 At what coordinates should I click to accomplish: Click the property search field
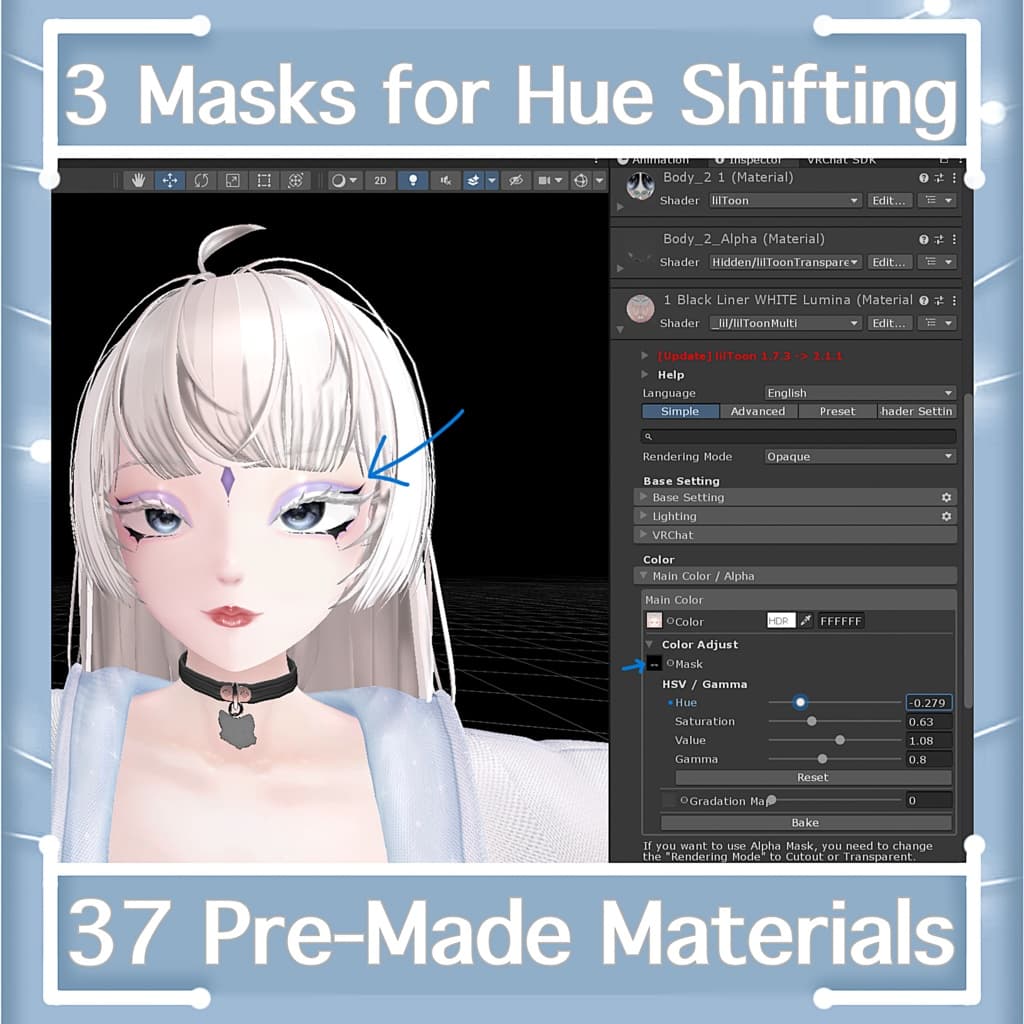click(x=799, y=436)
